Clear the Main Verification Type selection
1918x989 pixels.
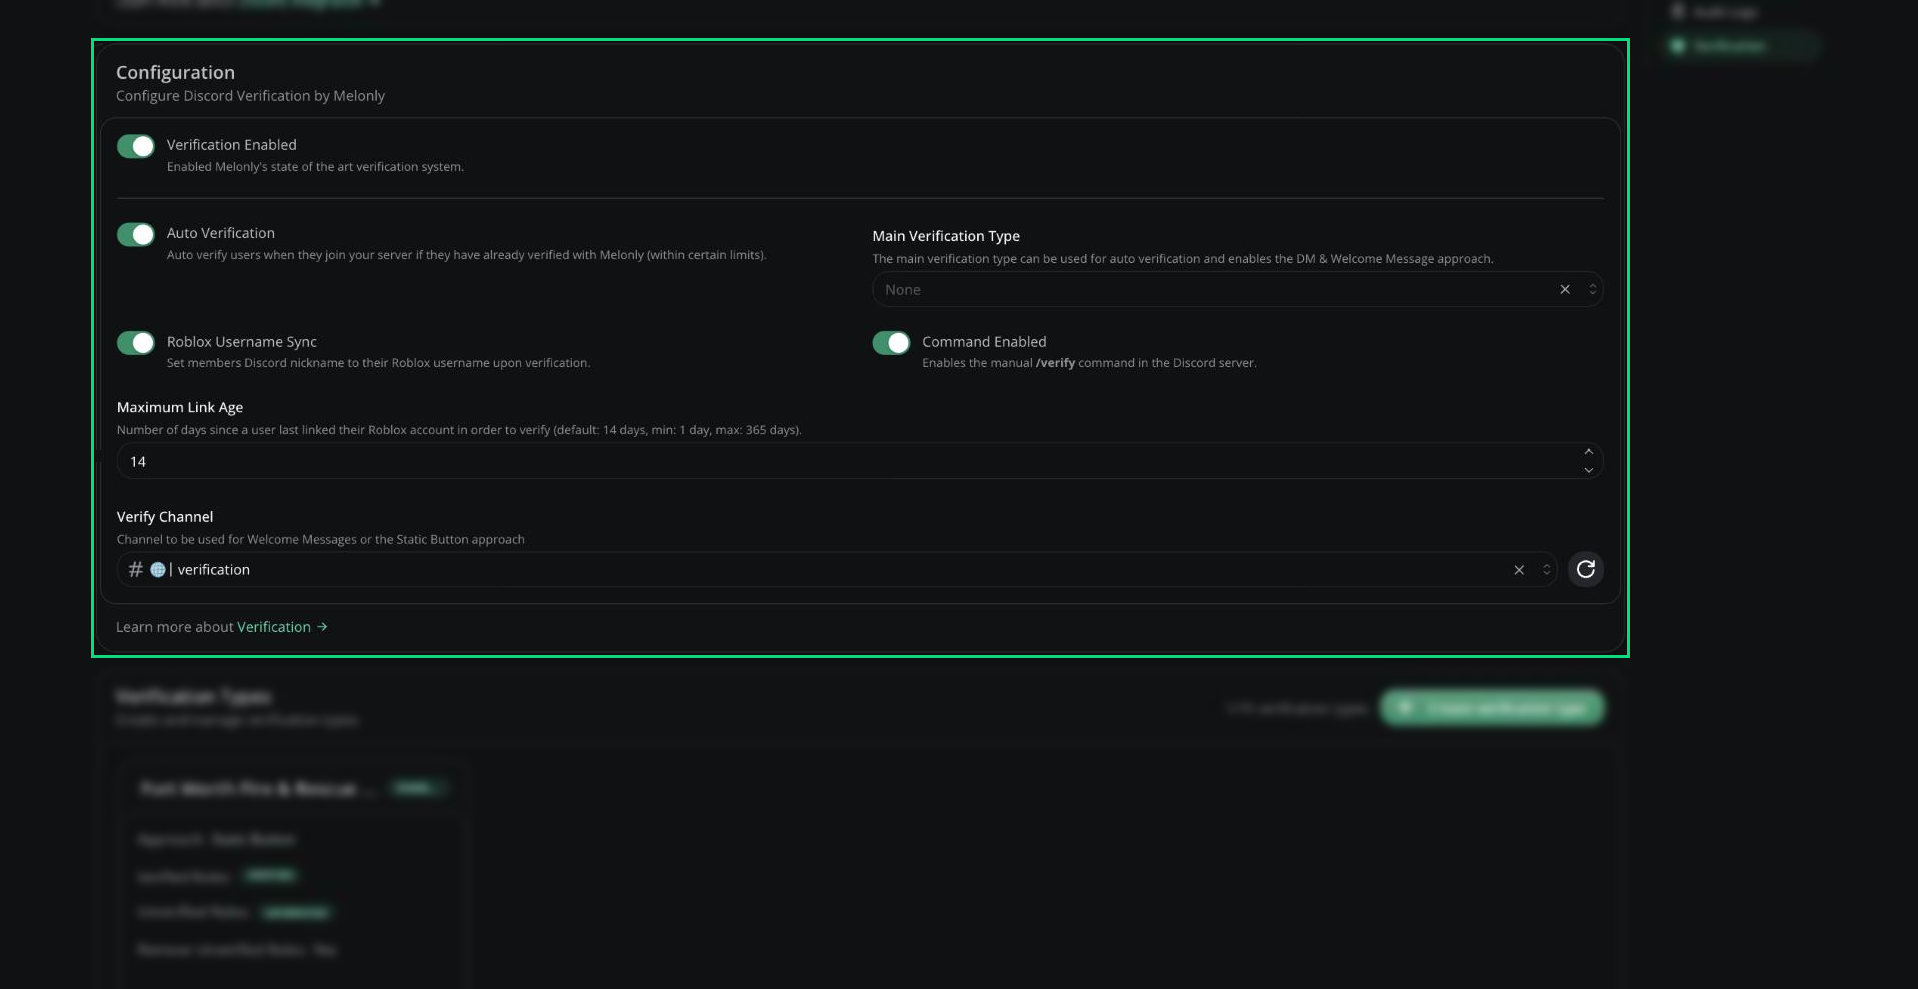1565,290
